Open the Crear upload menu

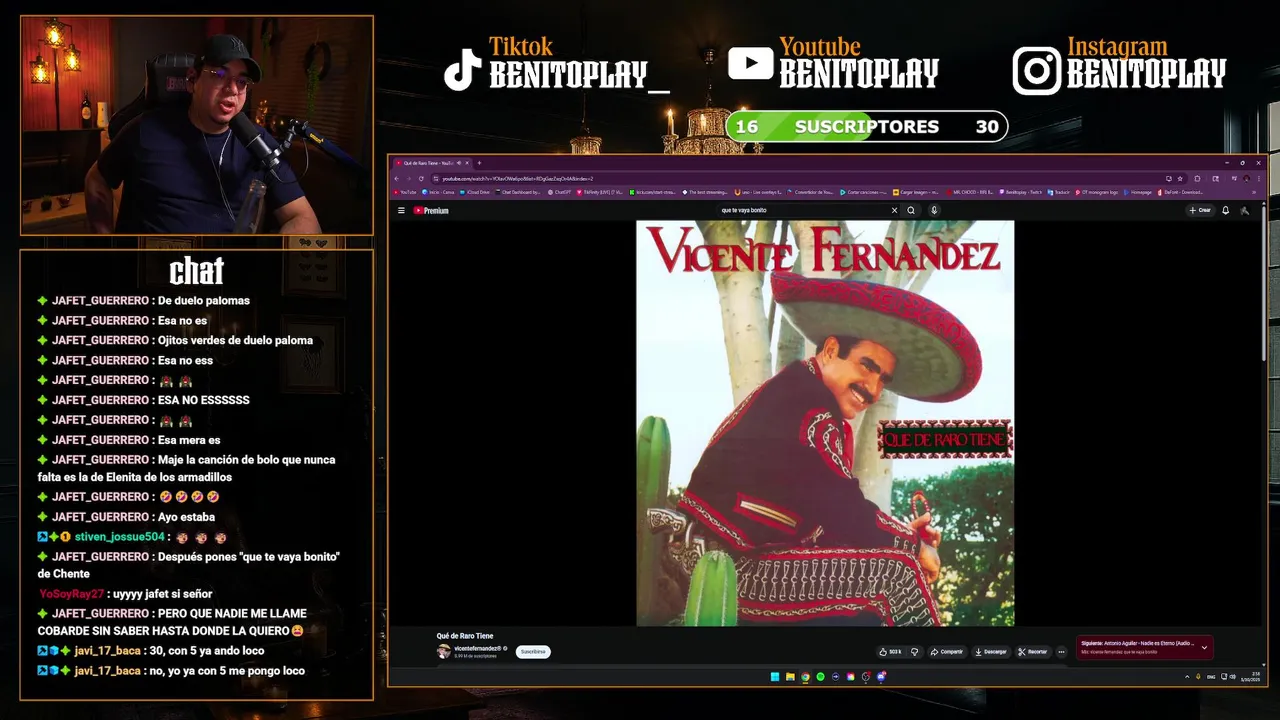pyautogui.click(x=1200, y=211)
